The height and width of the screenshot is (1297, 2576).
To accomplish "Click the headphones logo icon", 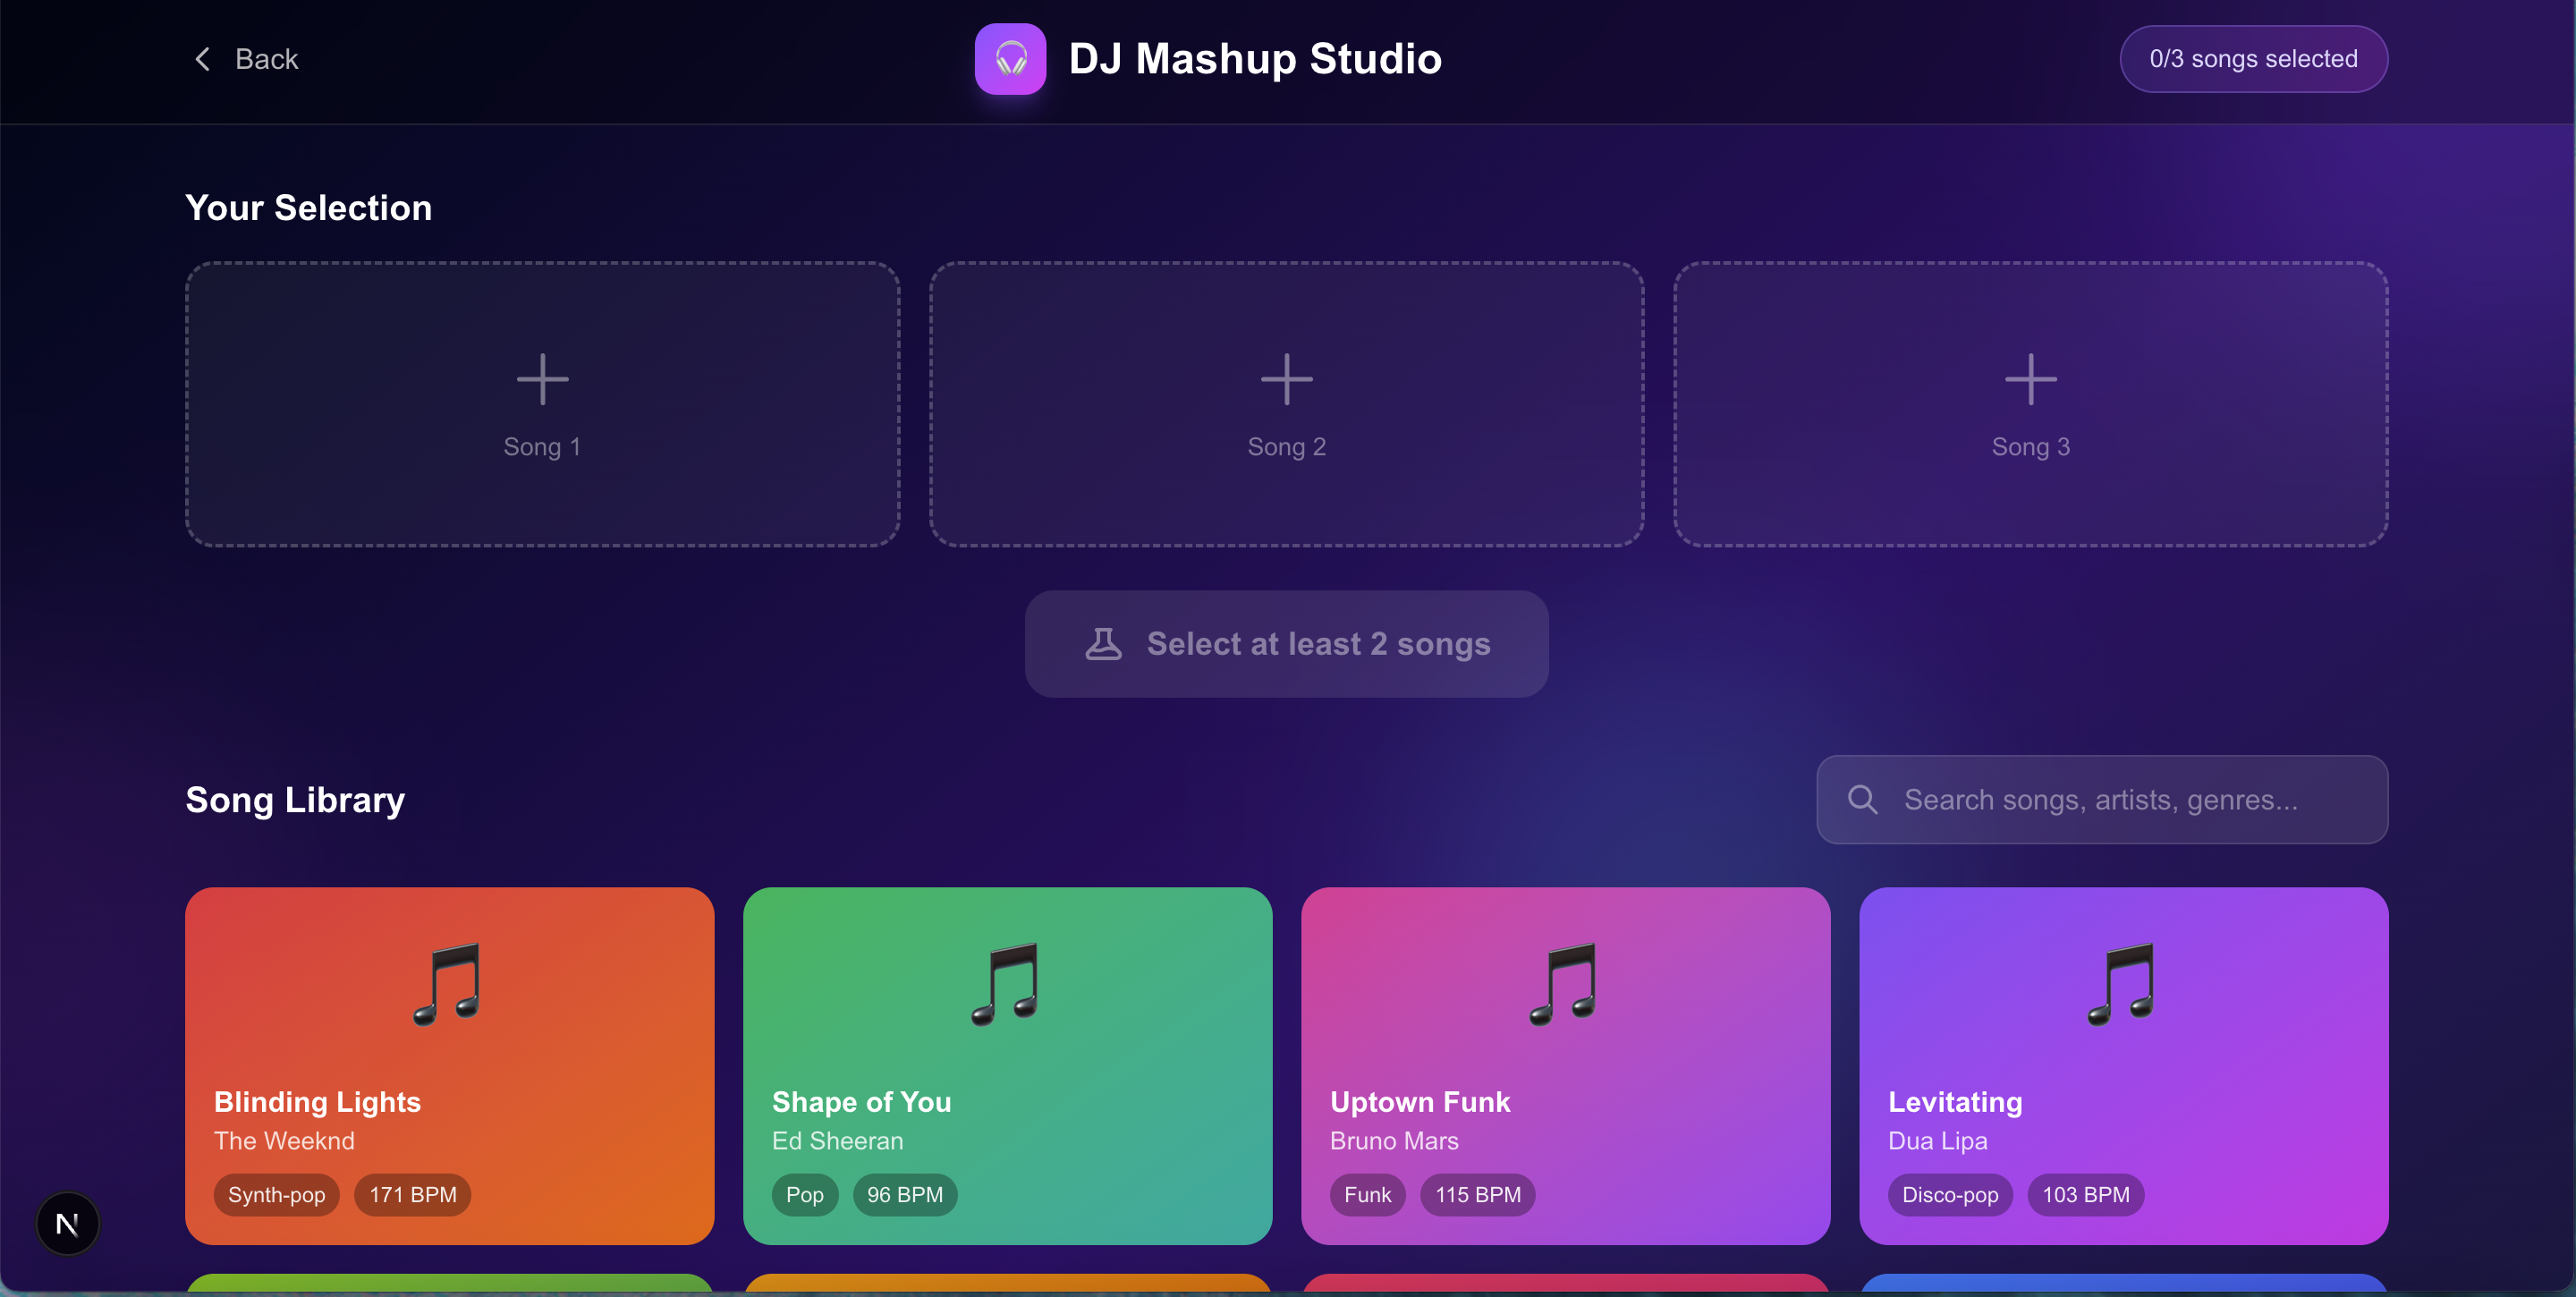I will 1010,59.
